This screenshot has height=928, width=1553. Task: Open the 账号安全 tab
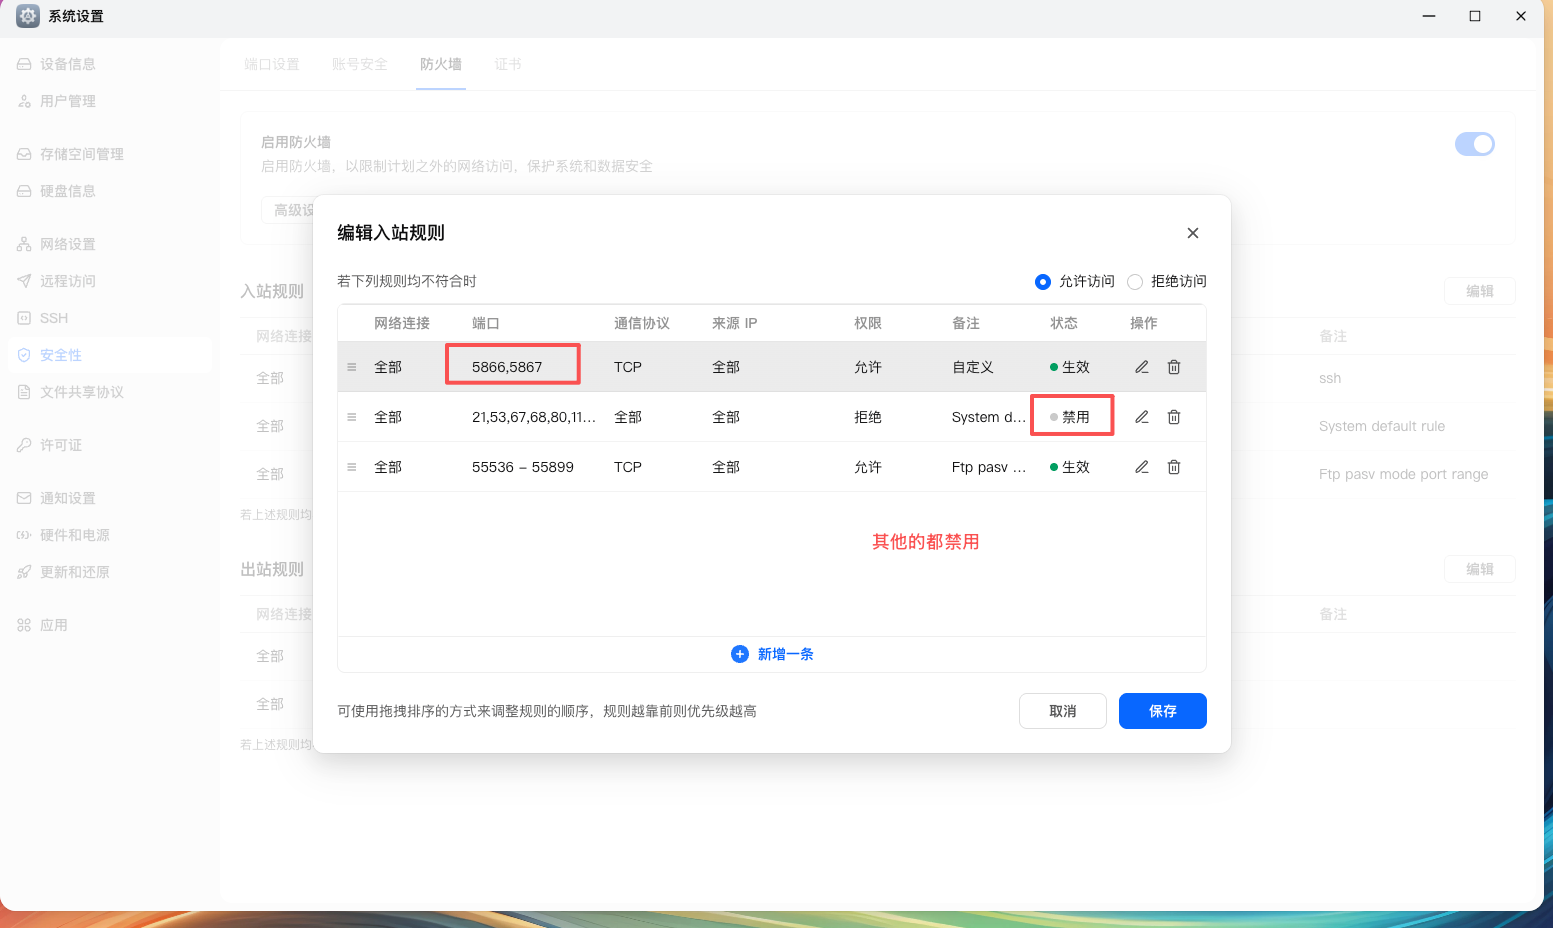(x=359, y=64)
